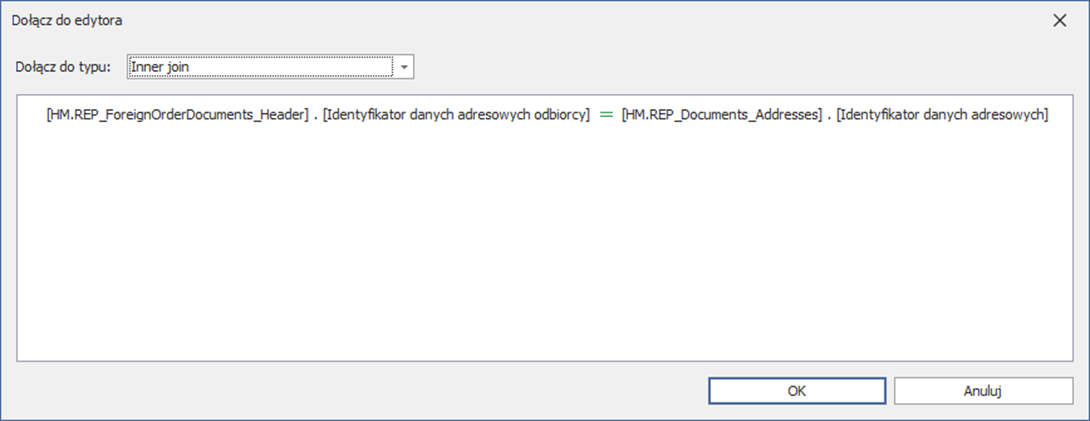1090x421 pixels.
Task: Click the dot after Documents_Addresses
Action: (x=828, y=117)
